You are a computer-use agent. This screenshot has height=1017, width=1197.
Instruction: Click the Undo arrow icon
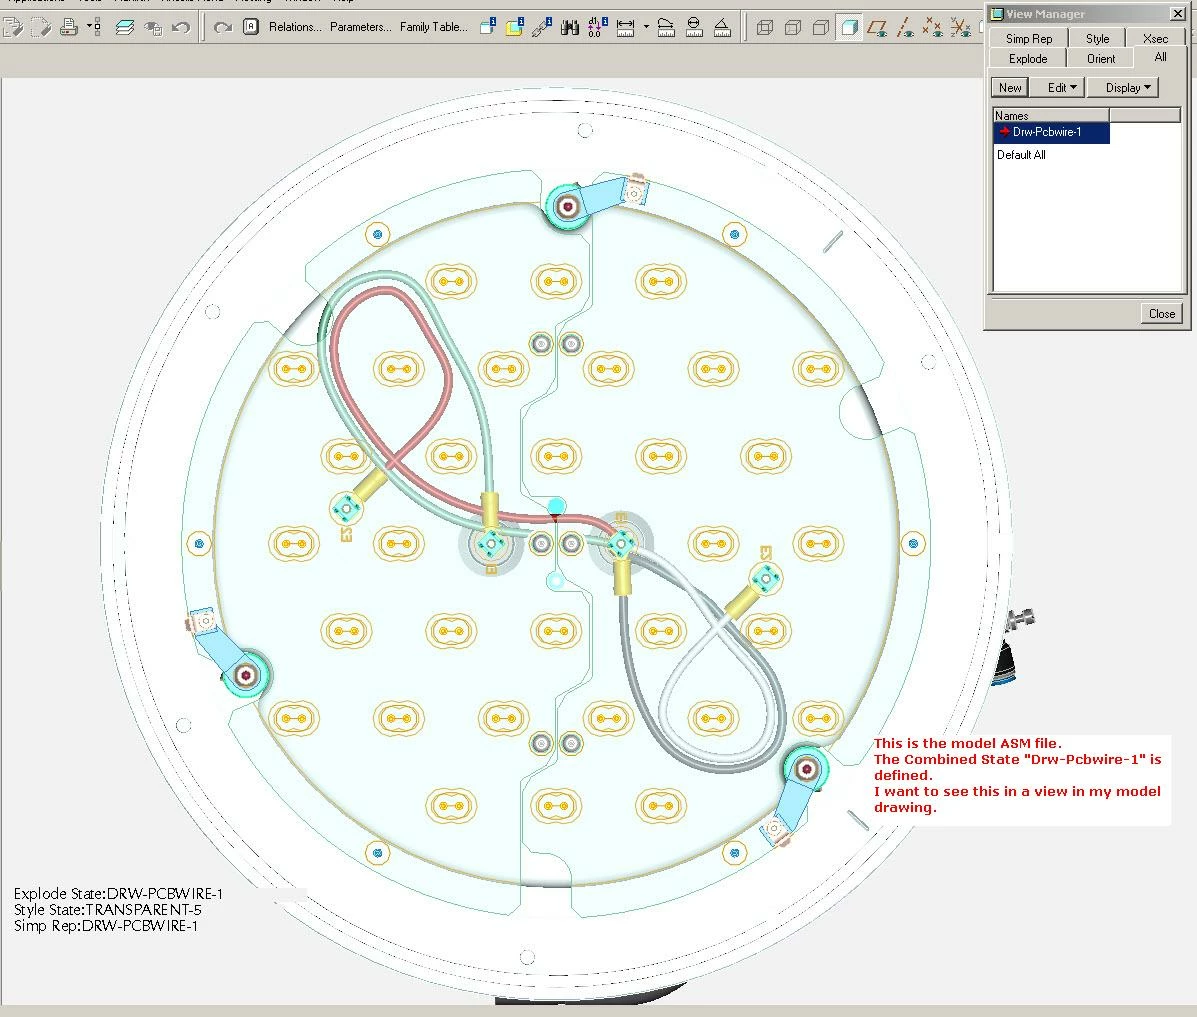pyautogui.click(x=181, y=28)
